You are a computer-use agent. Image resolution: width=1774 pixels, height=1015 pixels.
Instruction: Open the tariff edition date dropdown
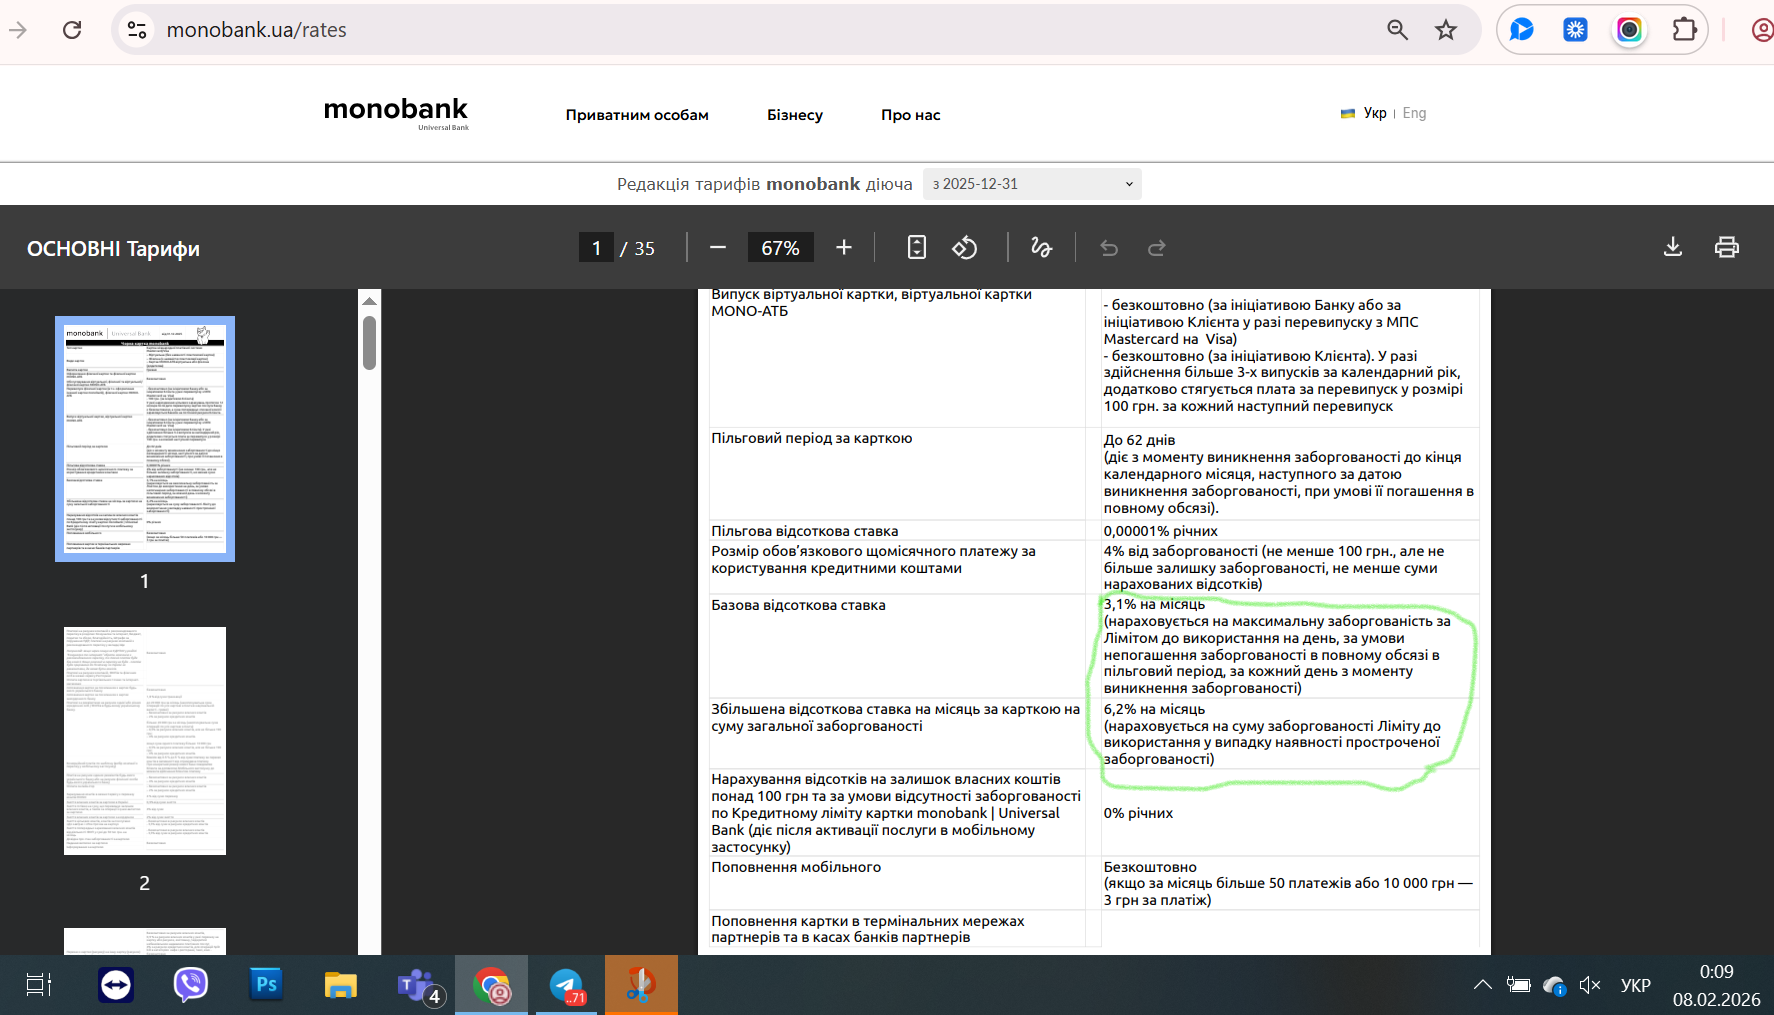1032,184
